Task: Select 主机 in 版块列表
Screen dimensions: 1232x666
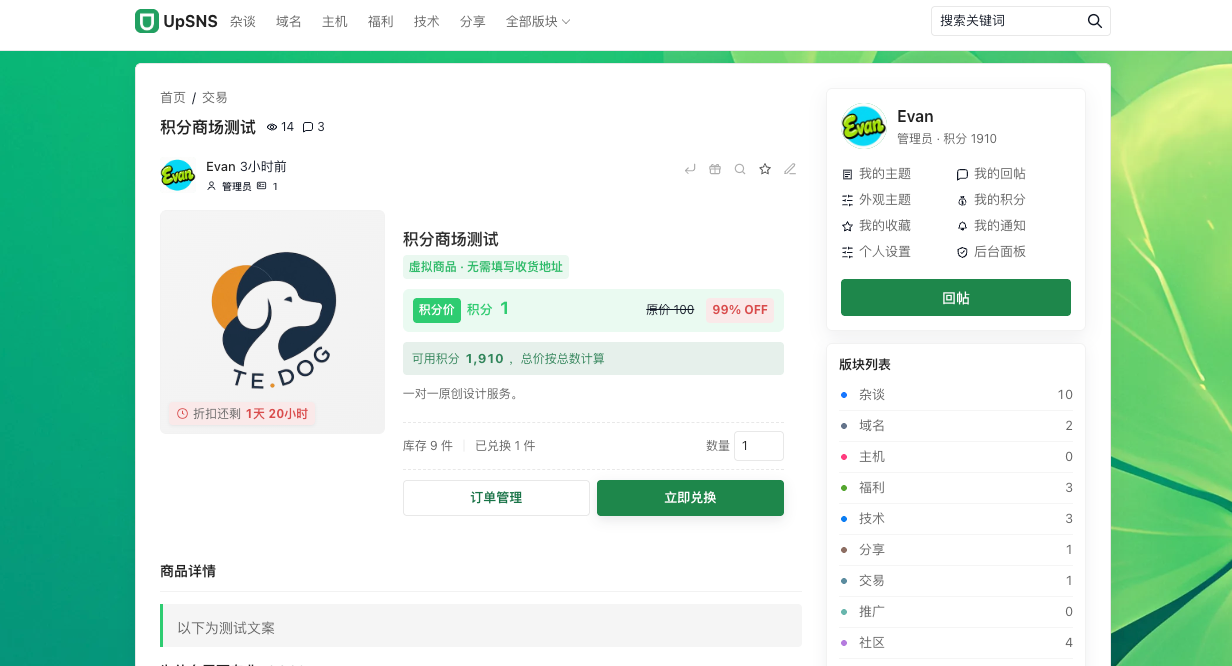Action: tap(956, 457)
